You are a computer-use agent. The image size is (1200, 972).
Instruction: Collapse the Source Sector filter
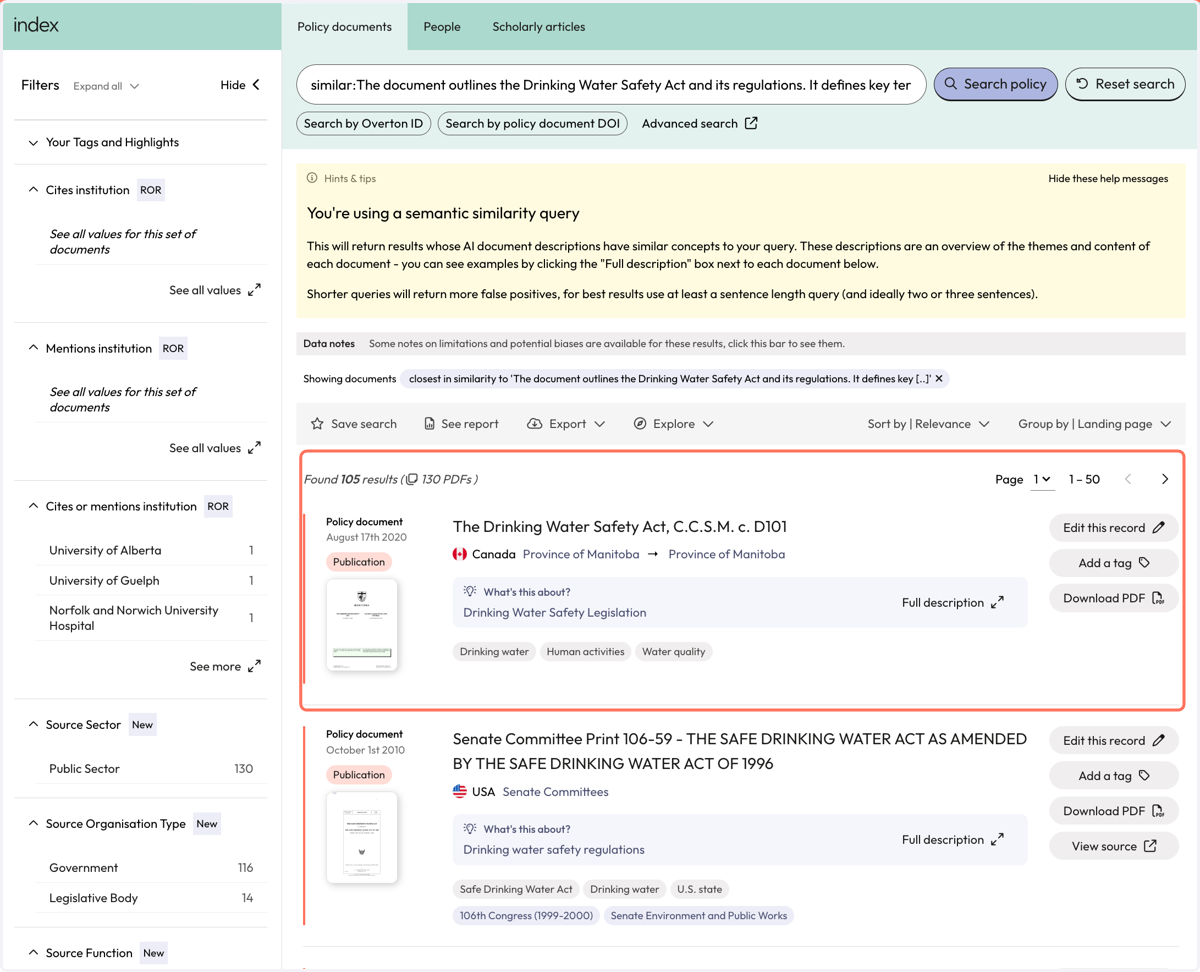[x=33, y=724]
